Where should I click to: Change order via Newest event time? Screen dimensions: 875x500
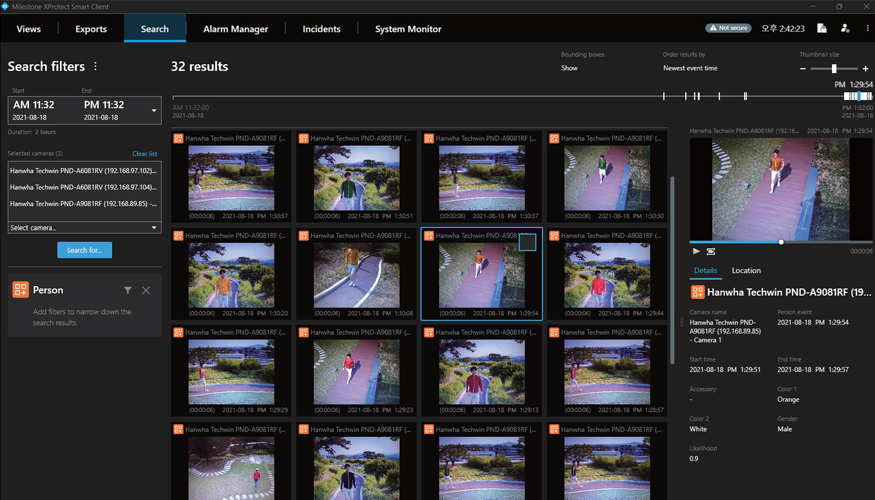click(x=690, y=68)
